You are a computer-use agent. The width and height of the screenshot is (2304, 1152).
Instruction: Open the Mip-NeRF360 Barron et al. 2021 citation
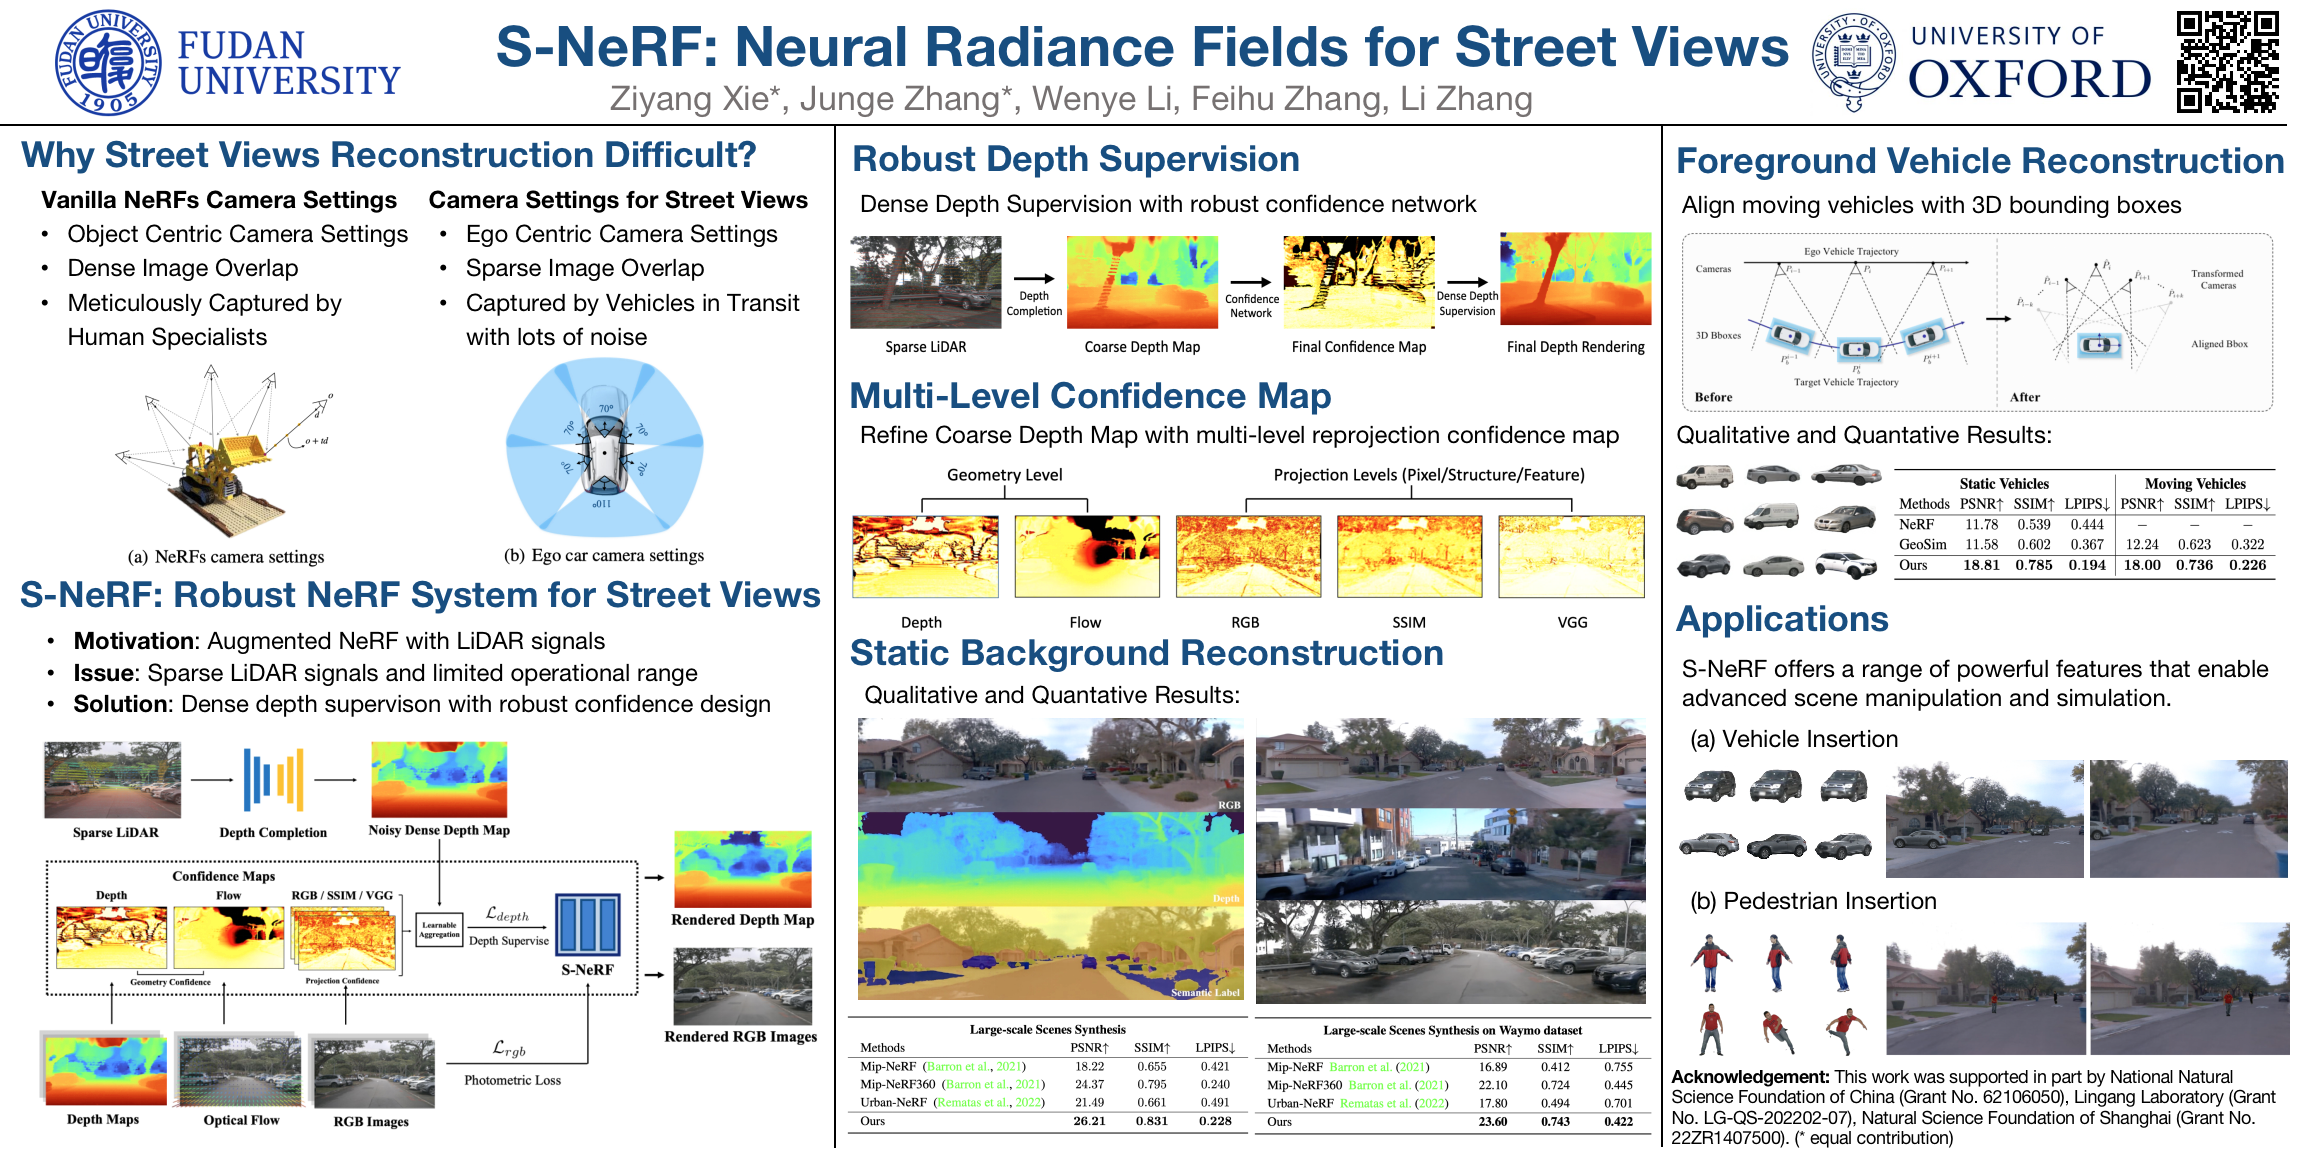tap(994, 1084)
